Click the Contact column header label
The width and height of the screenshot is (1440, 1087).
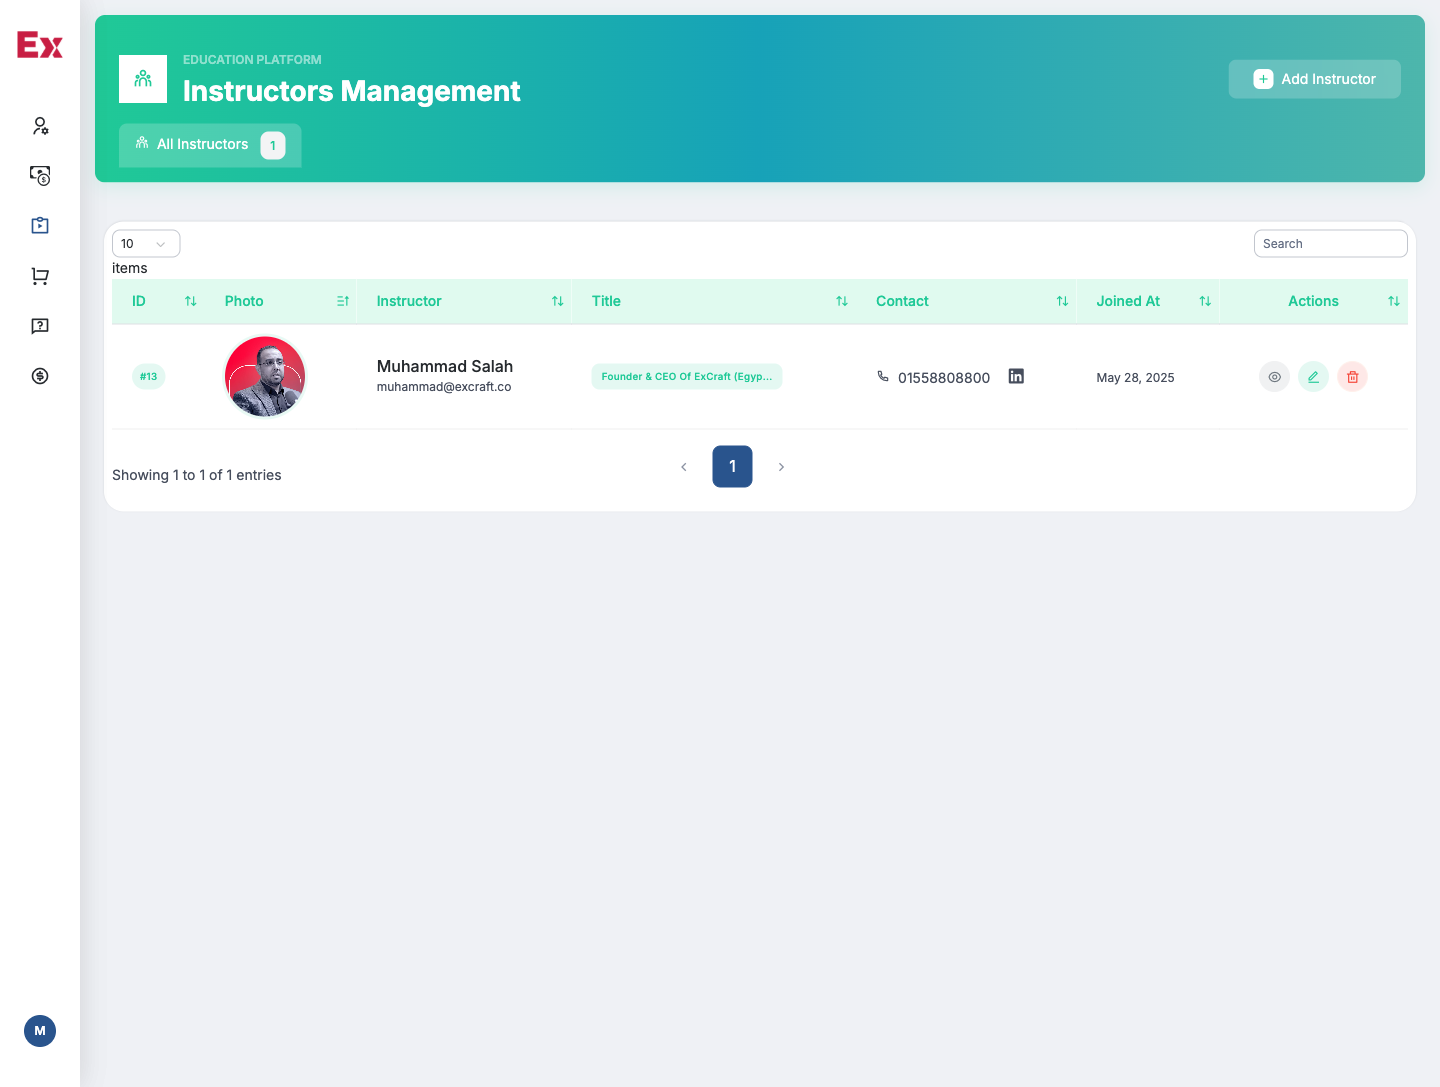point(902,301)
